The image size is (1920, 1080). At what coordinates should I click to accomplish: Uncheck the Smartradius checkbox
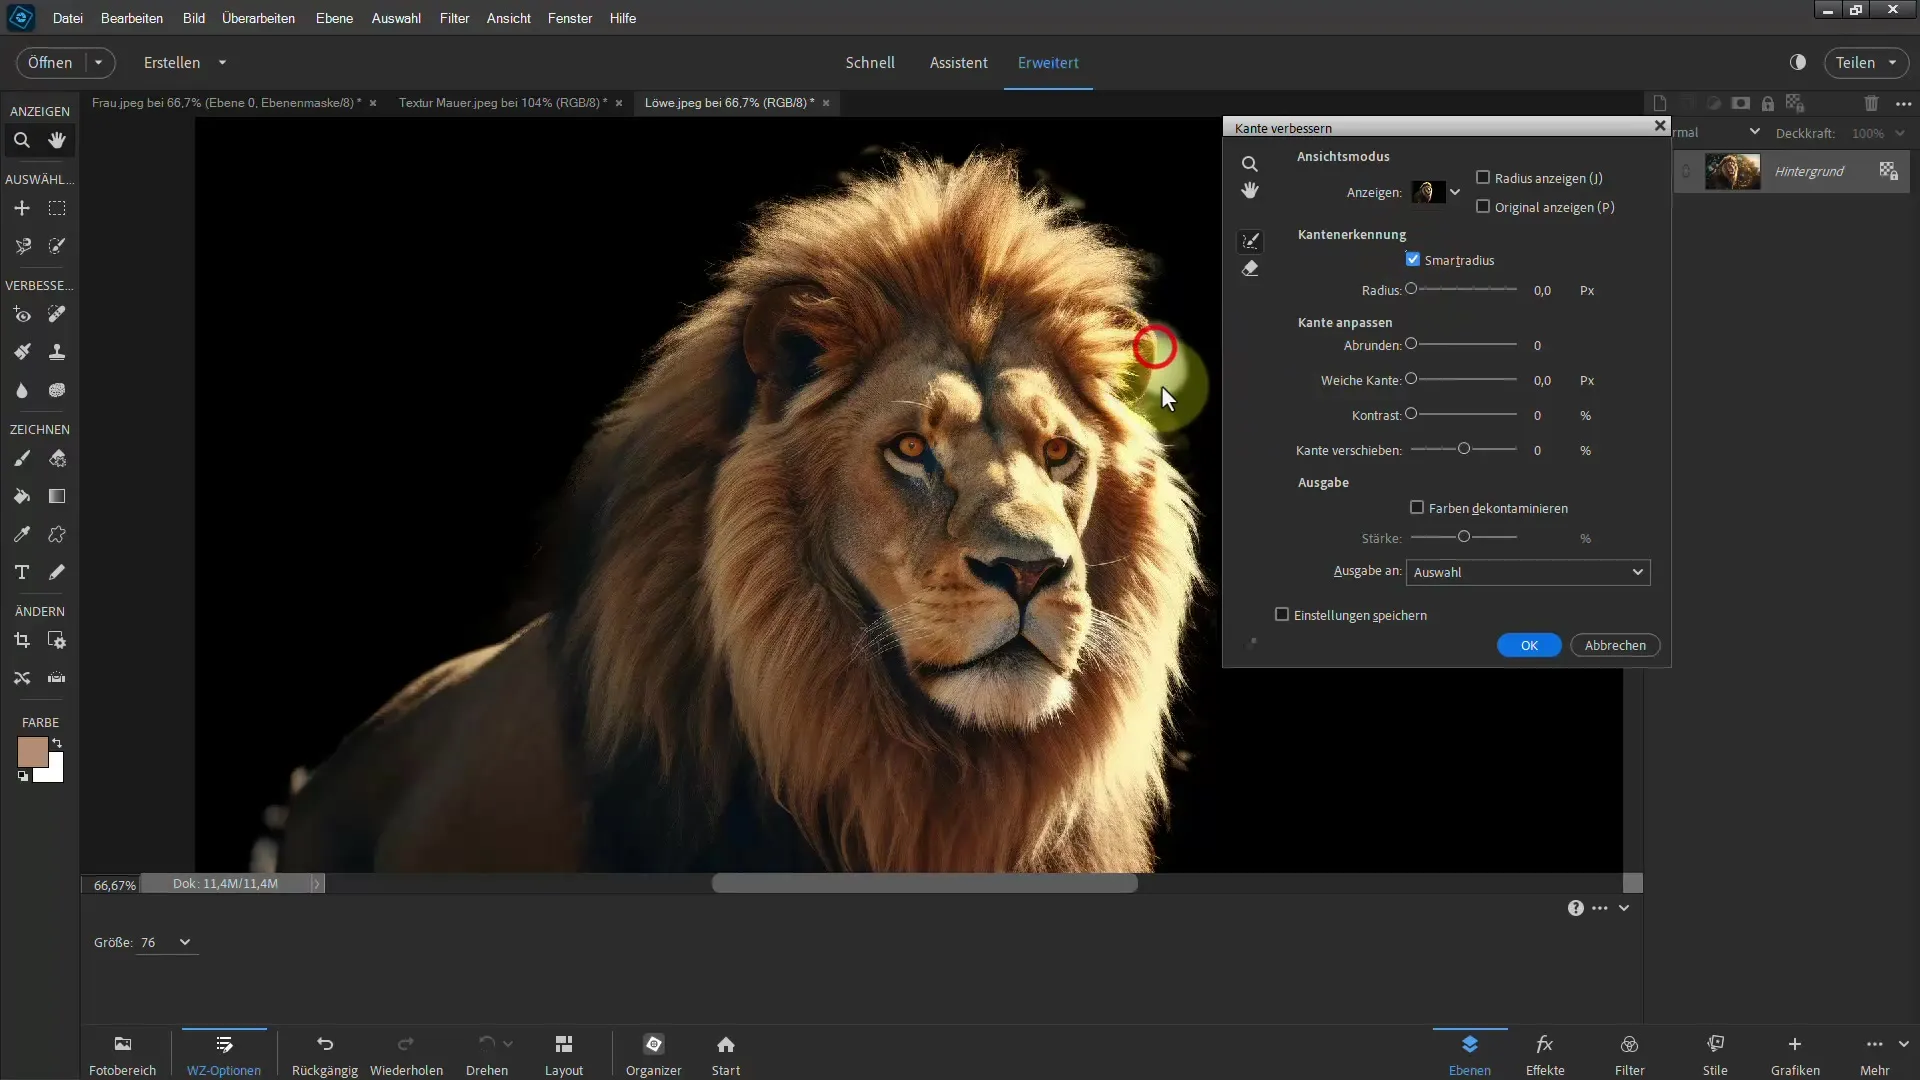1413,259
